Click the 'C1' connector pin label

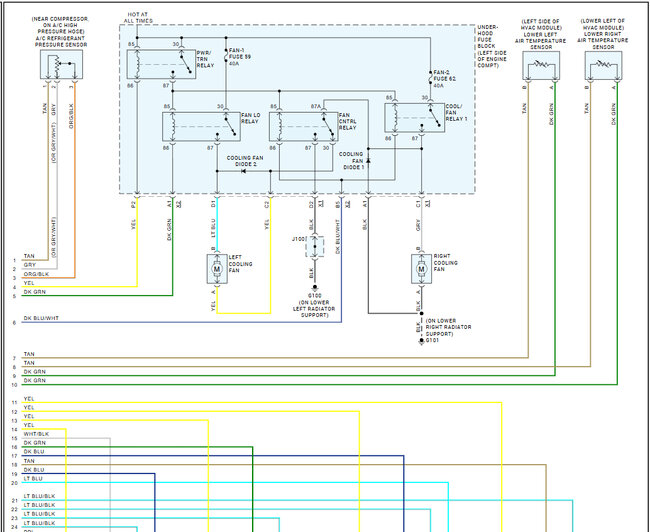(418, 204)
